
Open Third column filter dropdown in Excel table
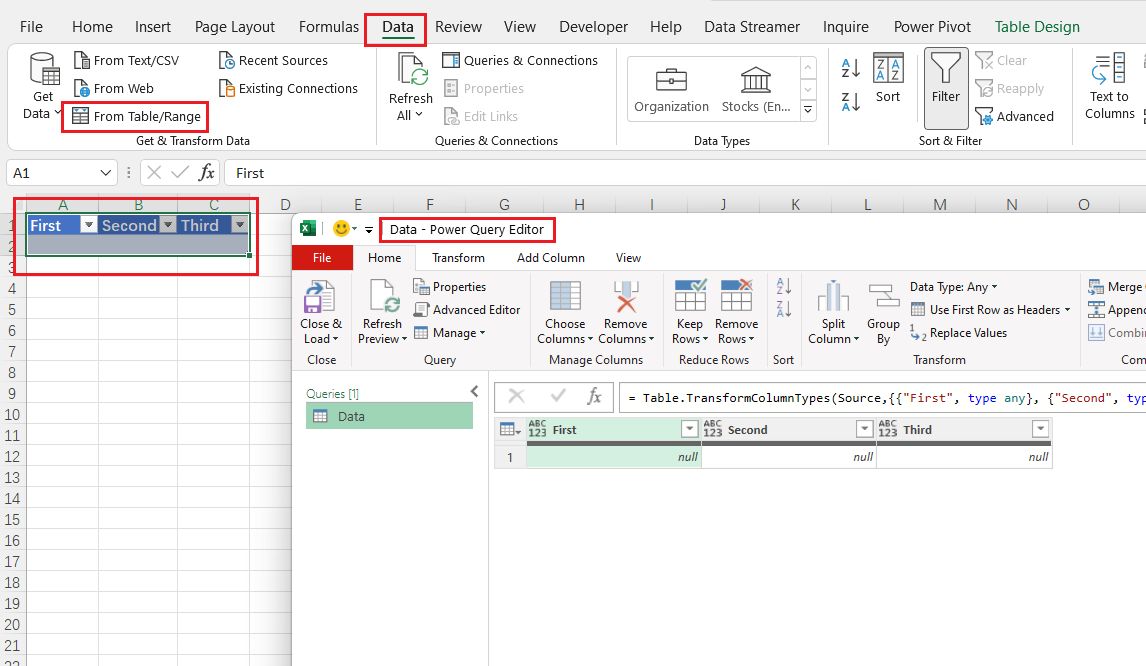click(240, 225)
